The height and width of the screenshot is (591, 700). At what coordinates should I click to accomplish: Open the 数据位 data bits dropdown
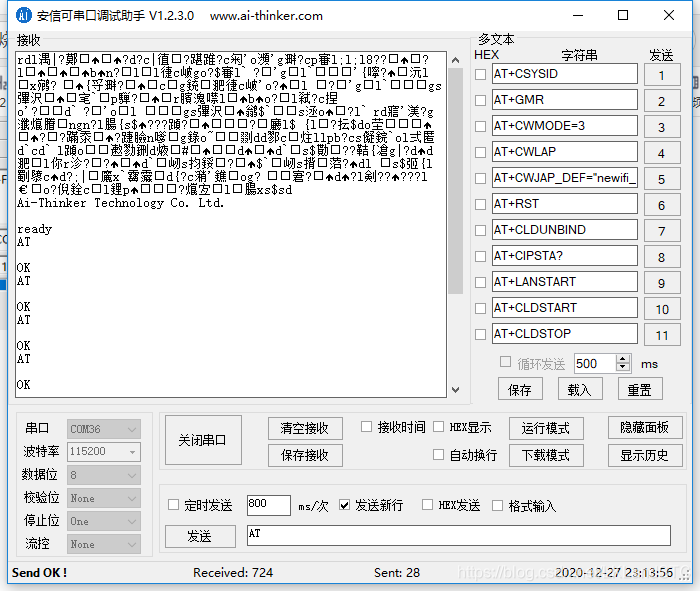click(104, 475)
